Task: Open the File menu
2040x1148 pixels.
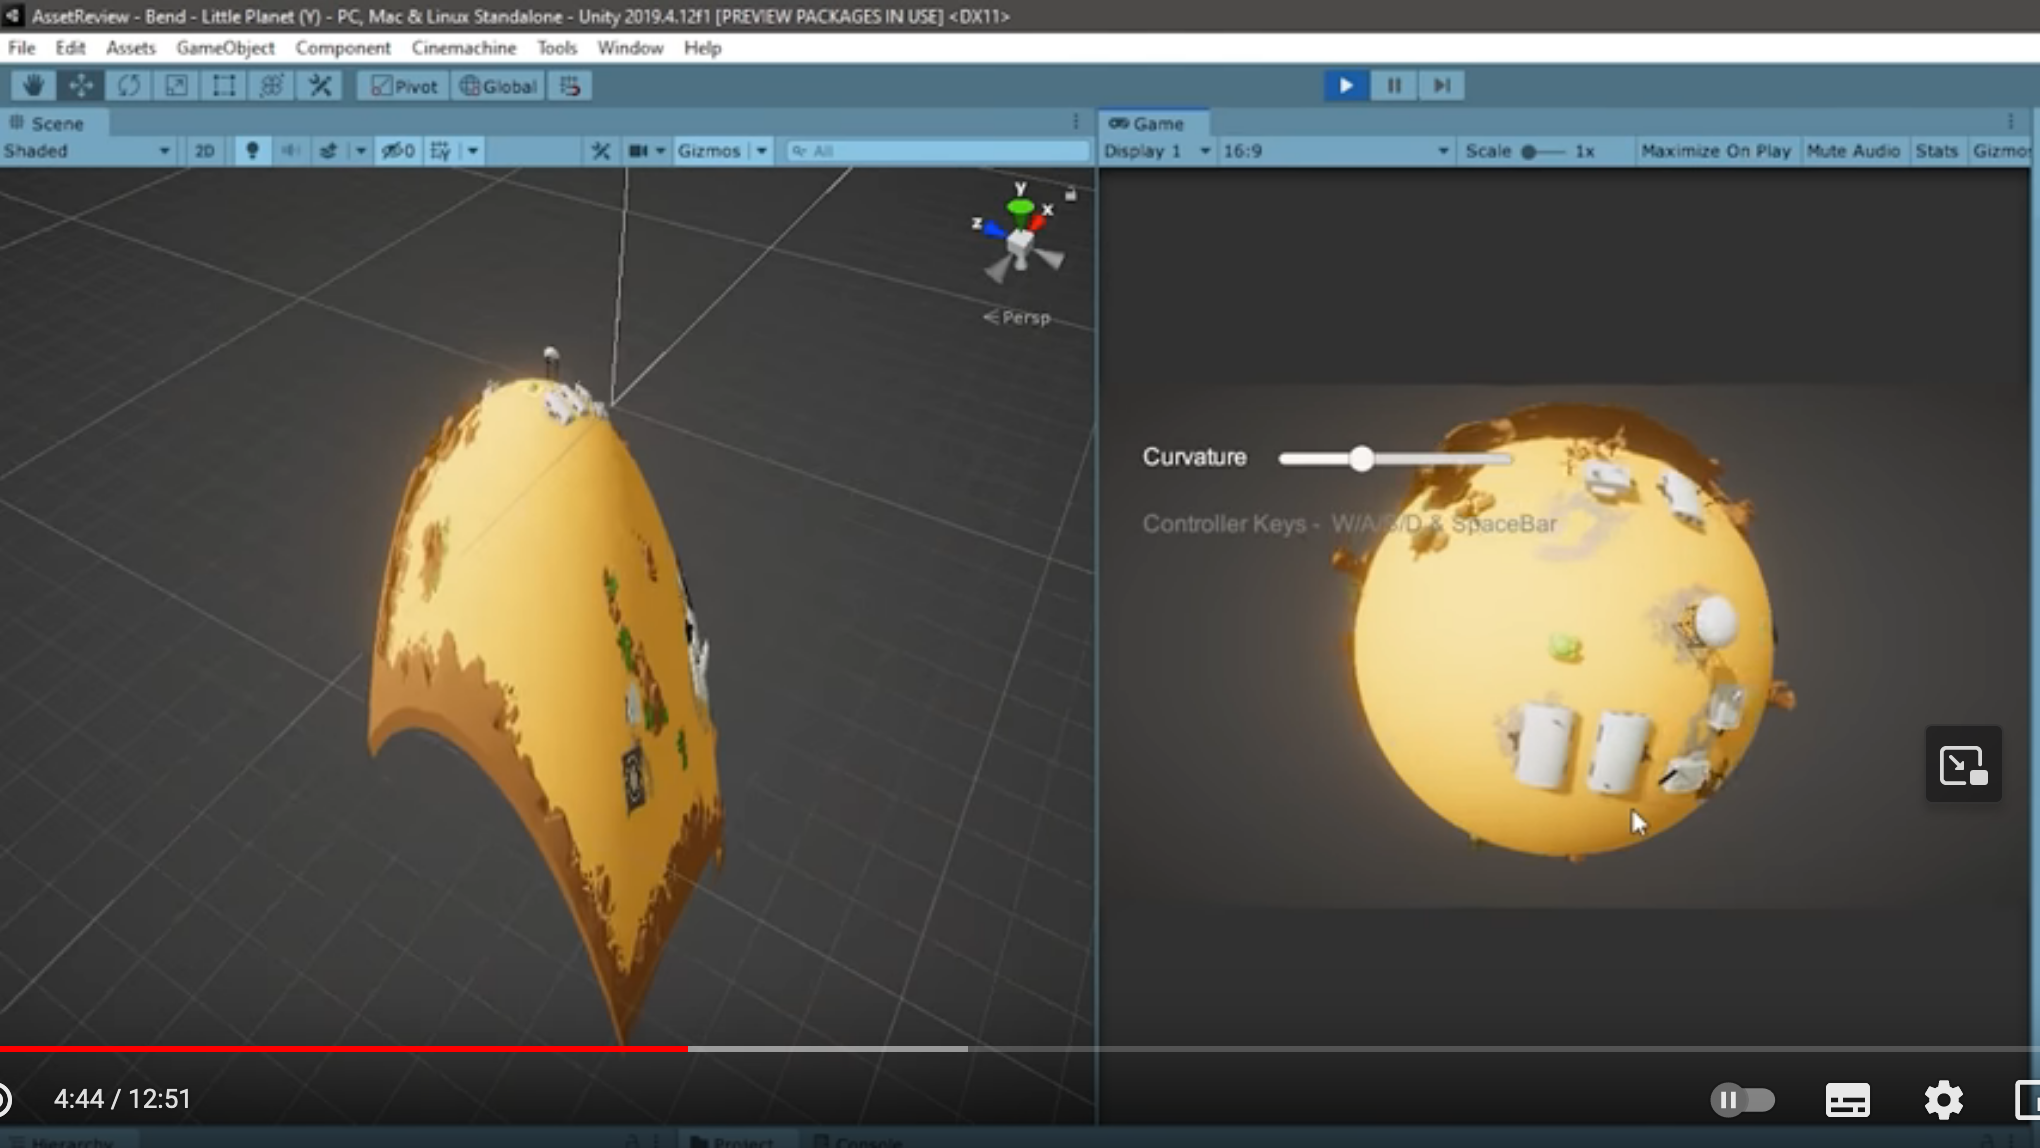Action: (x=21, y=48)
